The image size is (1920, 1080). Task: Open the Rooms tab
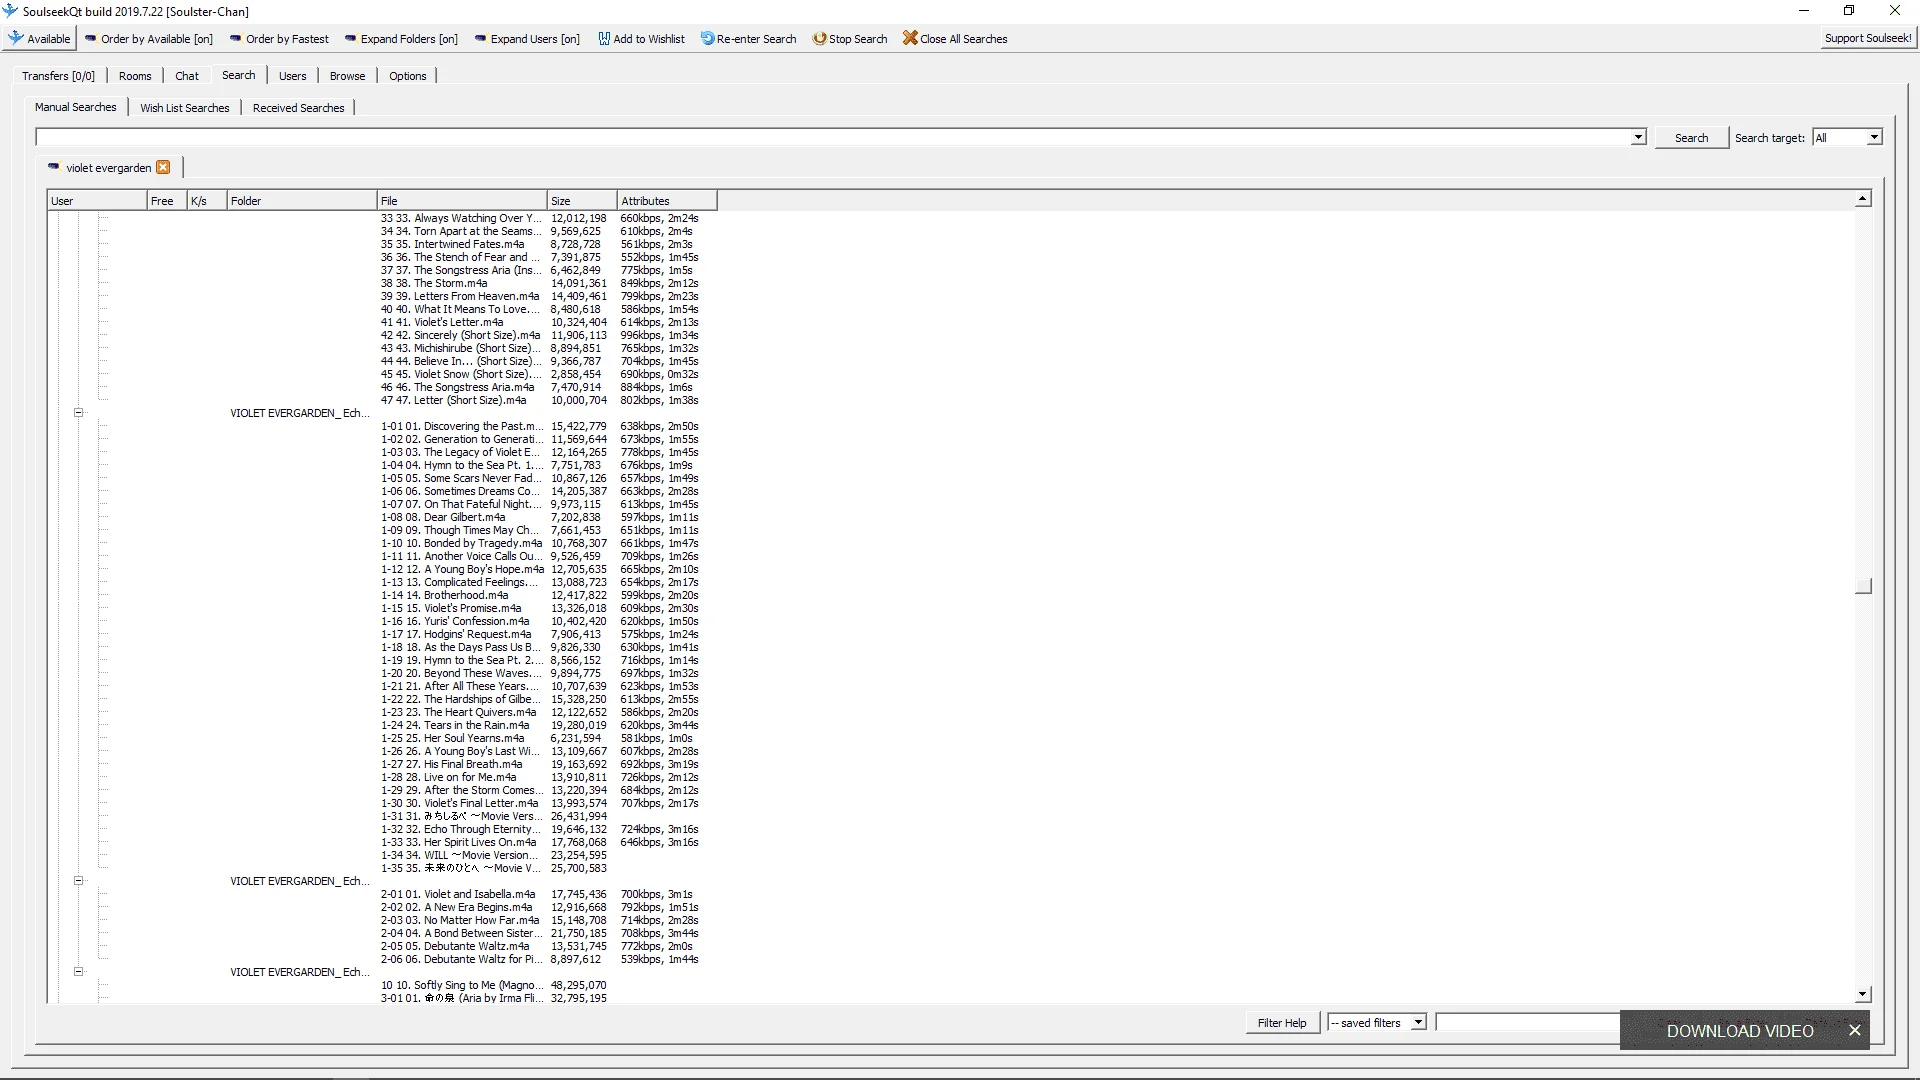(135, 76)
